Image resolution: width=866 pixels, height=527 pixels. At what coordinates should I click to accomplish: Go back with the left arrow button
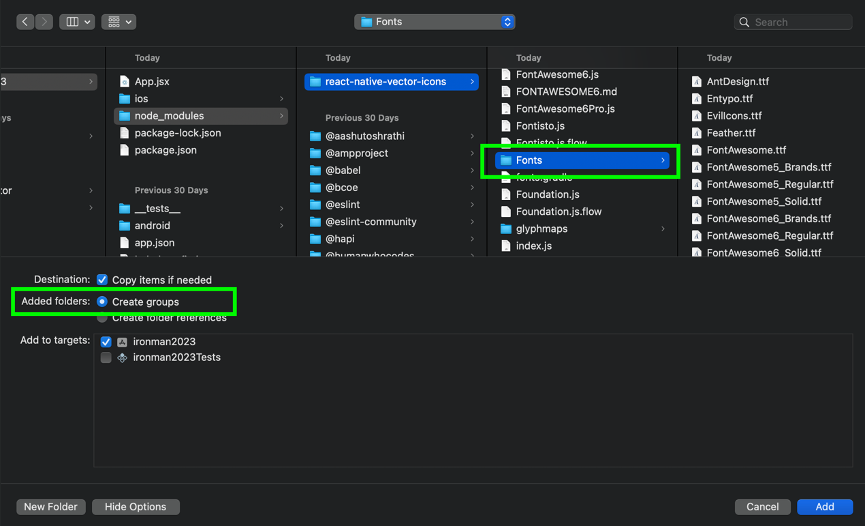pos(25,22)
